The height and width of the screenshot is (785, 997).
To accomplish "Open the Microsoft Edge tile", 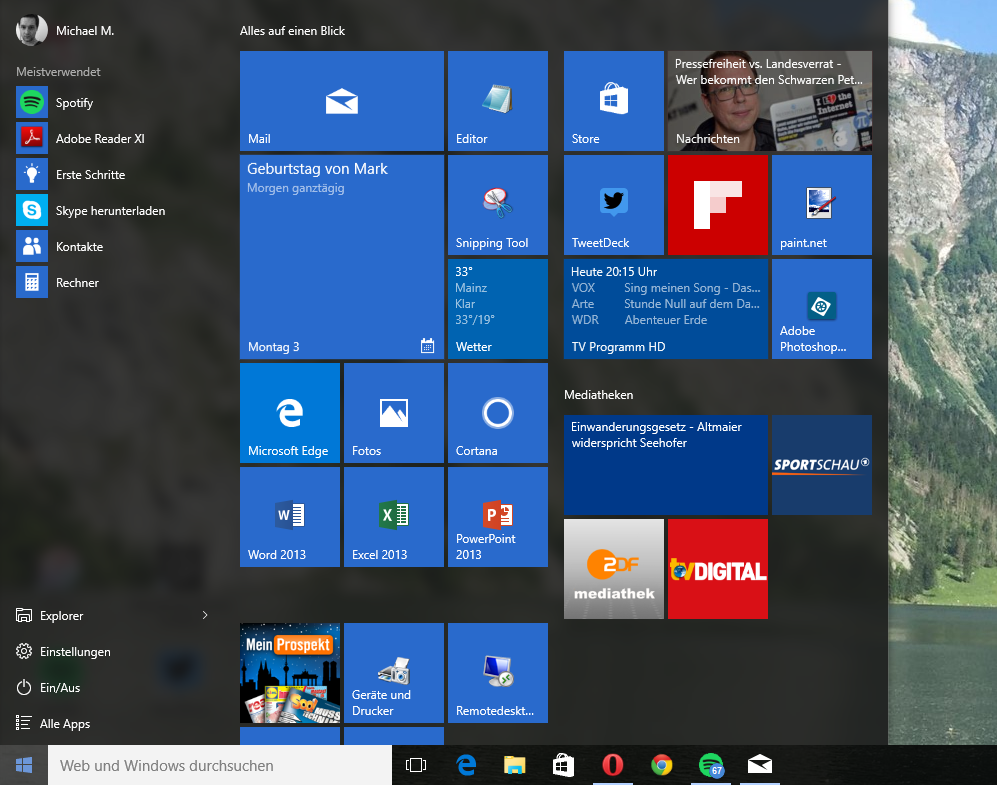I will point(289,413).
